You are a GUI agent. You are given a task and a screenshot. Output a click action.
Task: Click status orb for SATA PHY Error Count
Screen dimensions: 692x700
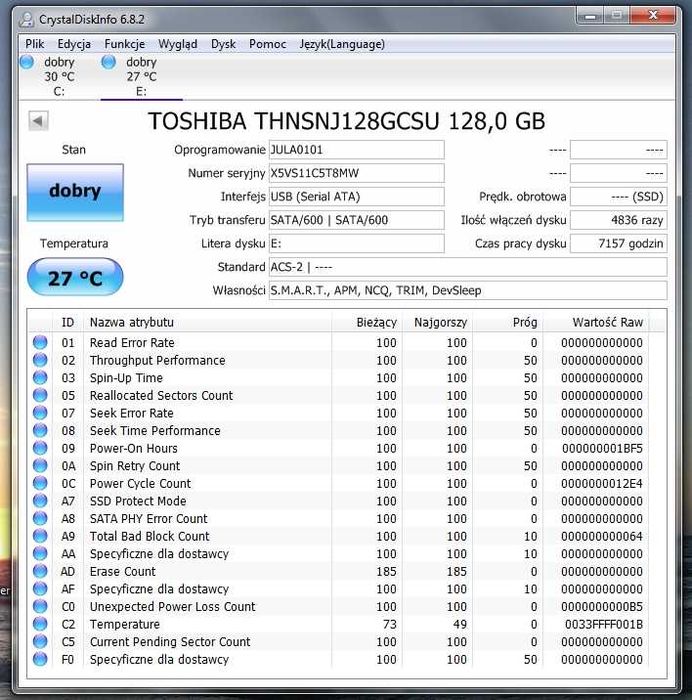point(40,518)
